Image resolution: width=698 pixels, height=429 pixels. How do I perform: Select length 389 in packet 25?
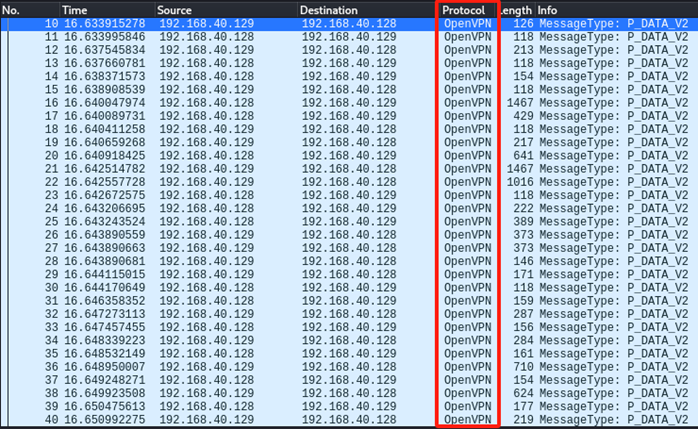[523, 222]
